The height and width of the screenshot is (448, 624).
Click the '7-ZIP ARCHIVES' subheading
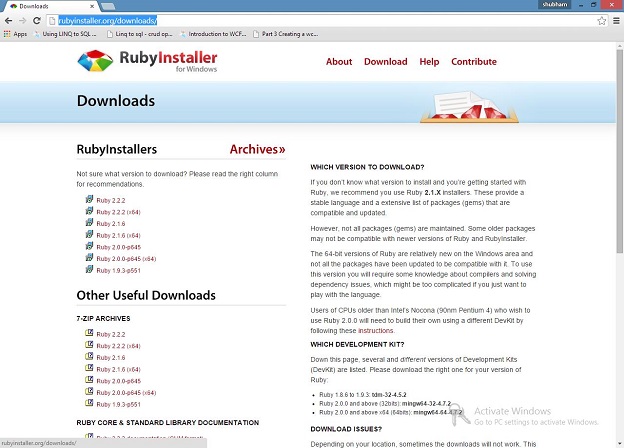tap(103, 319)
